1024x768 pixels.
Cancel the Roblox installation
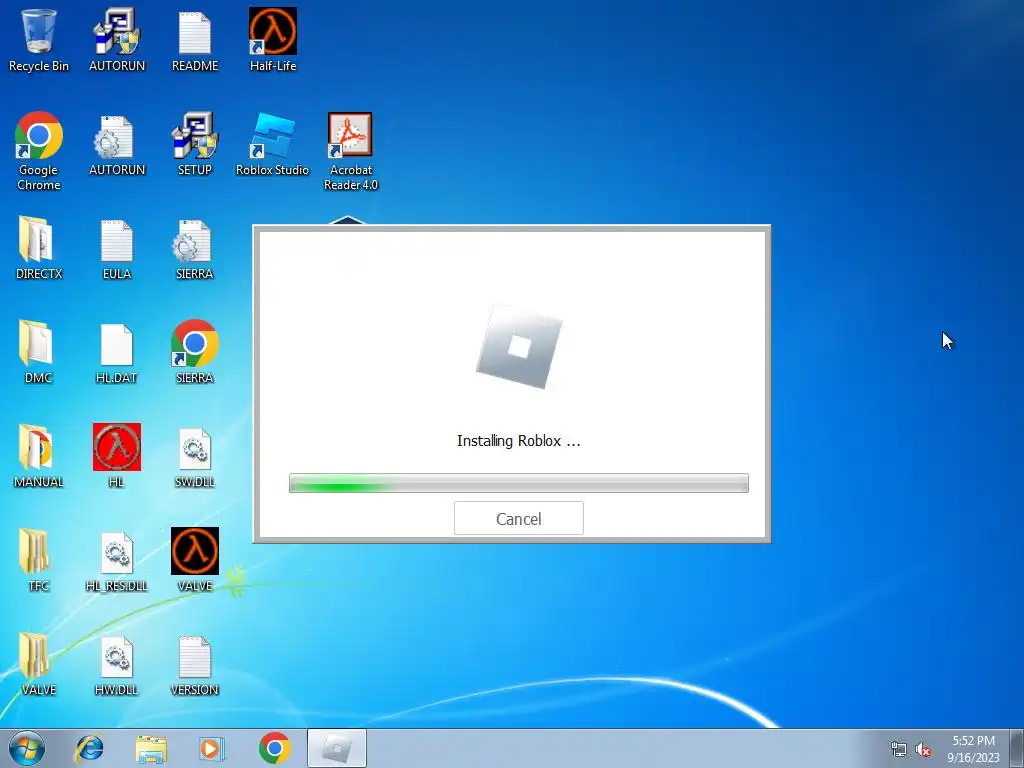[519, 518]
